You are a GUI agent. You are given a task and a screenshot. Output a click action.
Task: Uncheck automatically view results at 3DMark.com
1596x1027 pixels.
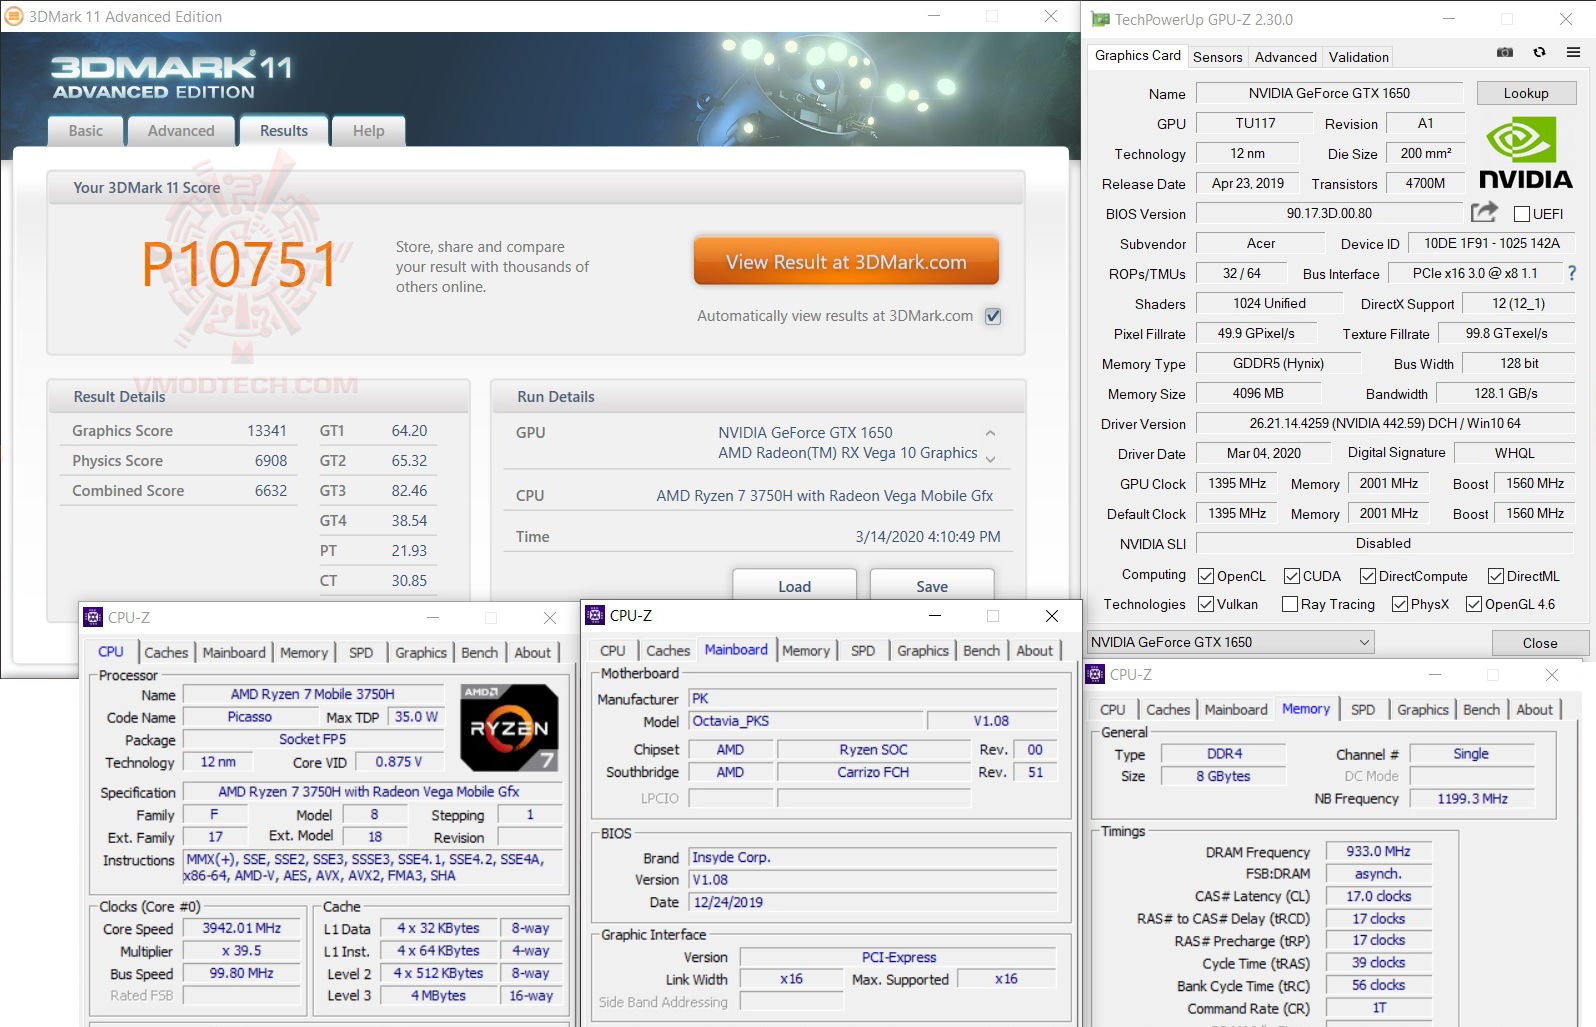pos(993,316)
